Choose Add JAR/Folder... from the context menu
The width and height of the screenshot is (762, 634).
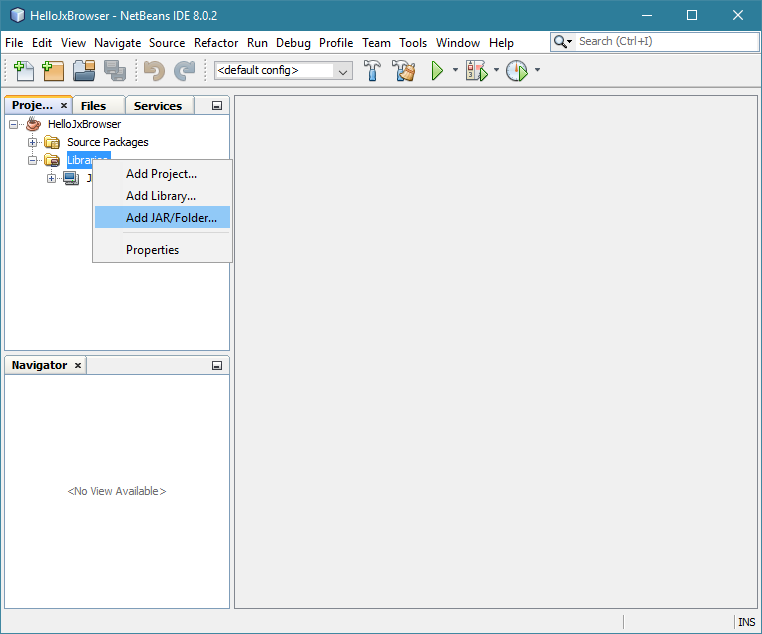tap(162, 218)
